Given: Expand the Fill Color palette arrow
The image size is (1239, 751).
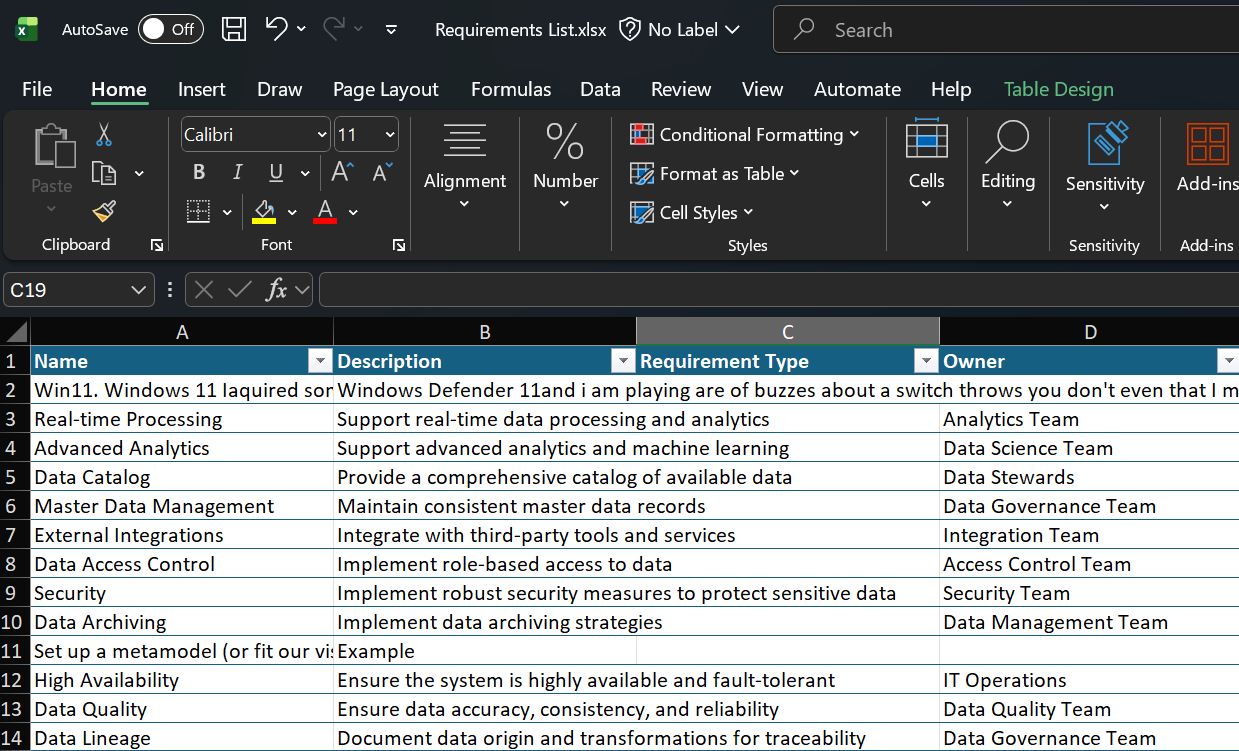Looking at the screenshot, I should [292, 212].
